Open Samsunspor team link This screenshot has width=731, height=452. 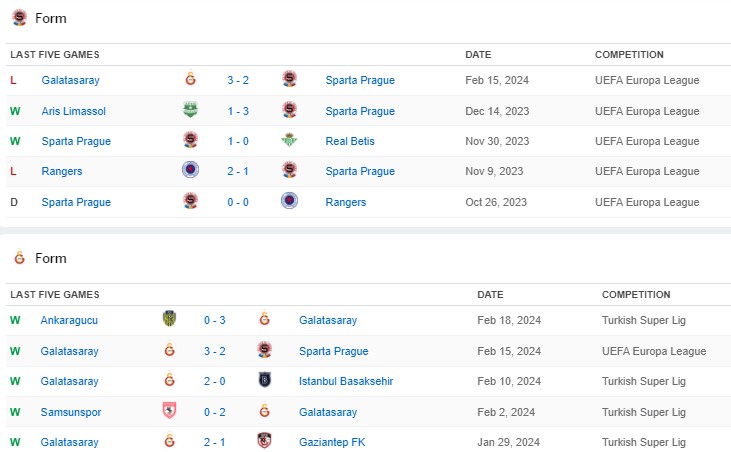pyautogui.click(x=71, y=412)
